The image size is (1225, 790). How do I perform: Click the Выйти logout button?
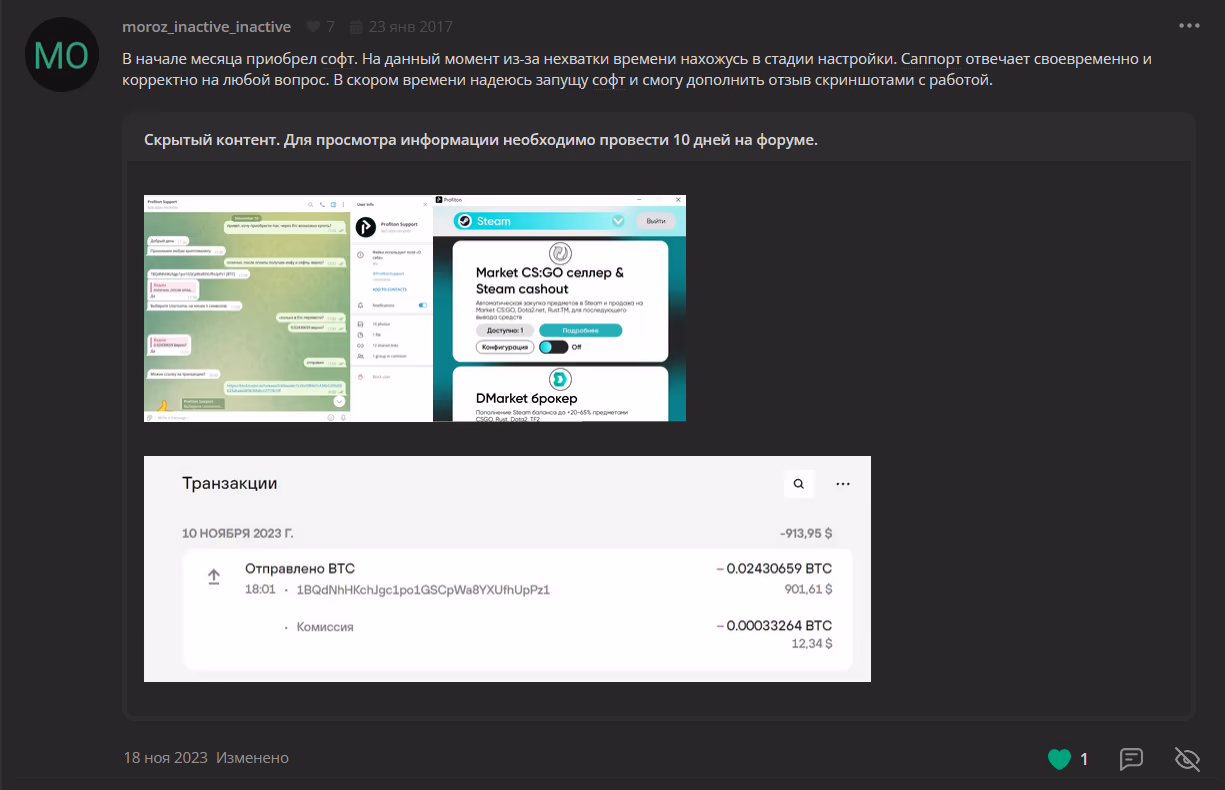click(656, 221)
